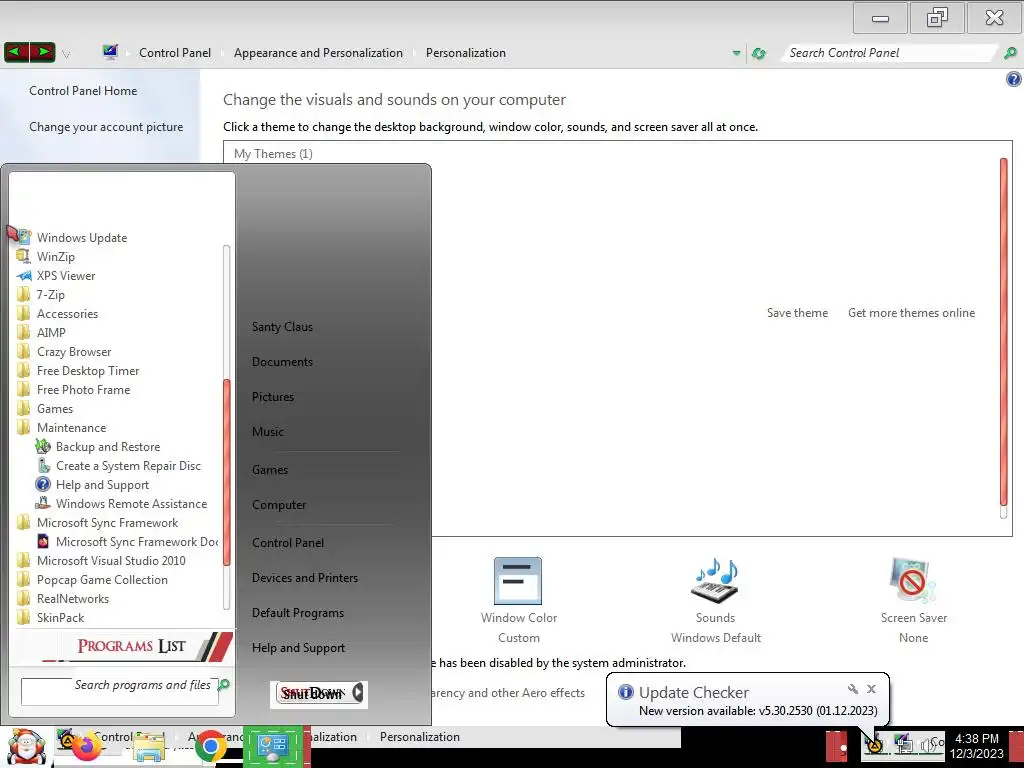Screen dimensions: 1024x768
Task: Open the network tray icon
Action: click(903, 743)
